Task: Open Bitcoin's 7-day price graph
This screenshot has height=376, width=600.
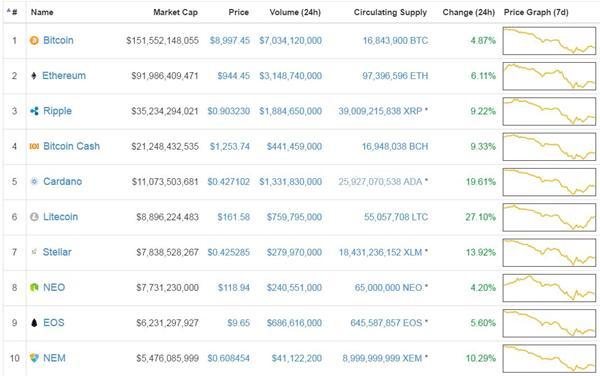Action: (549, 41)
